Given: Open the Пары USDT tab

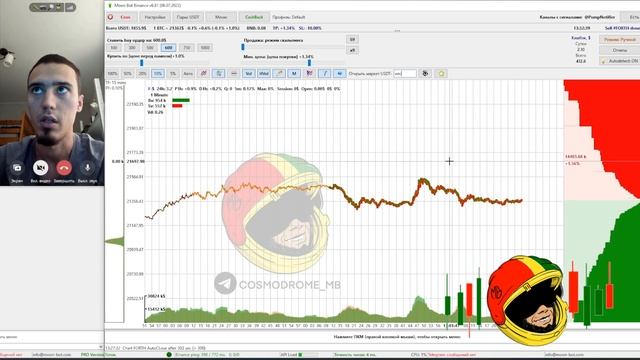Looking at the screenshot, I should pos(188,17).
